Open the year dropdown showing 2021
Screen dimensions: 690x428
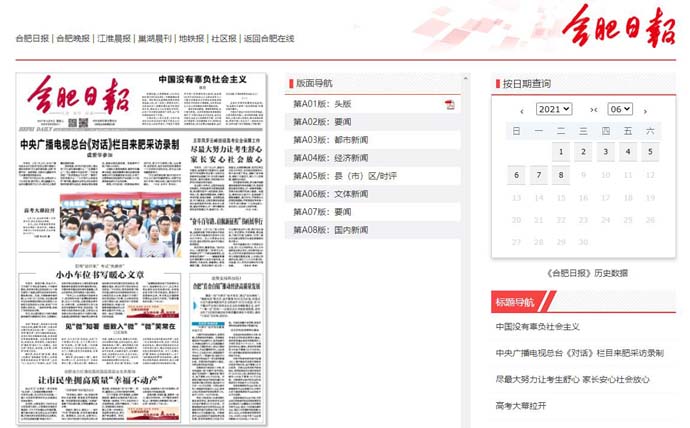[554, 109]
